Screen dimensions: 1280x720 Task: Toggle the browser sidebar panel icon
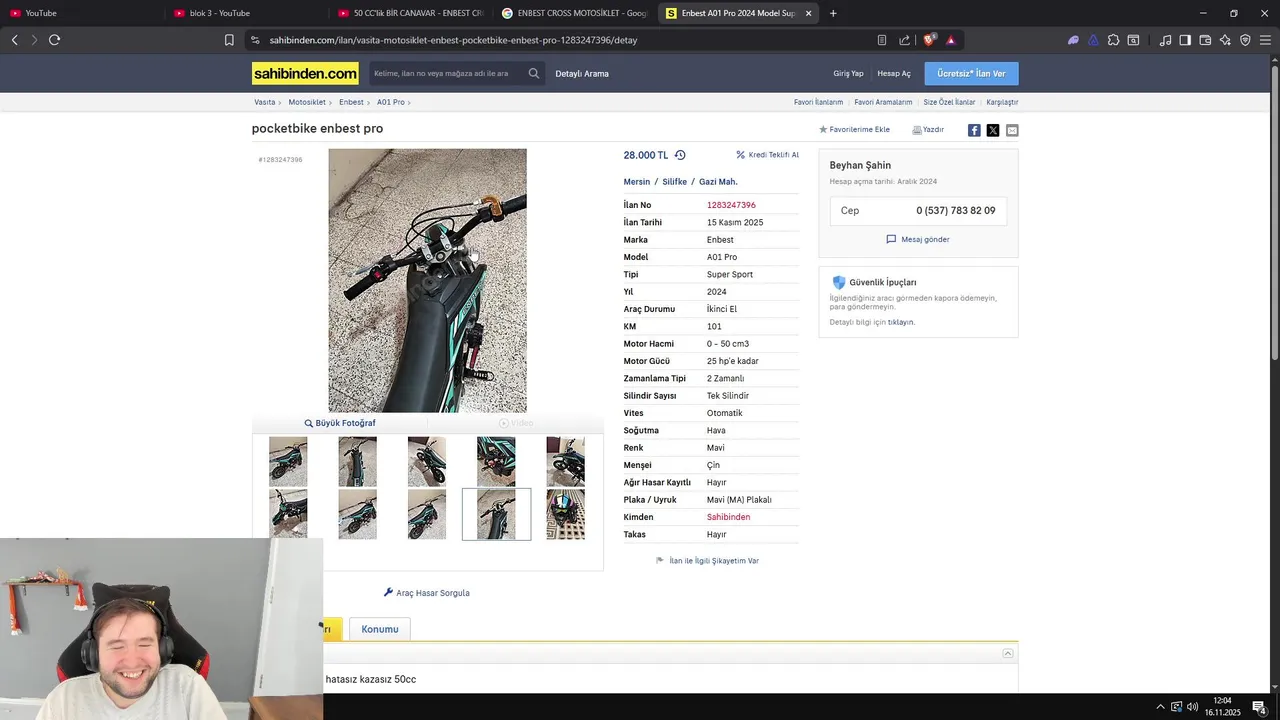pyautogui.click(x=1185, y=40)
